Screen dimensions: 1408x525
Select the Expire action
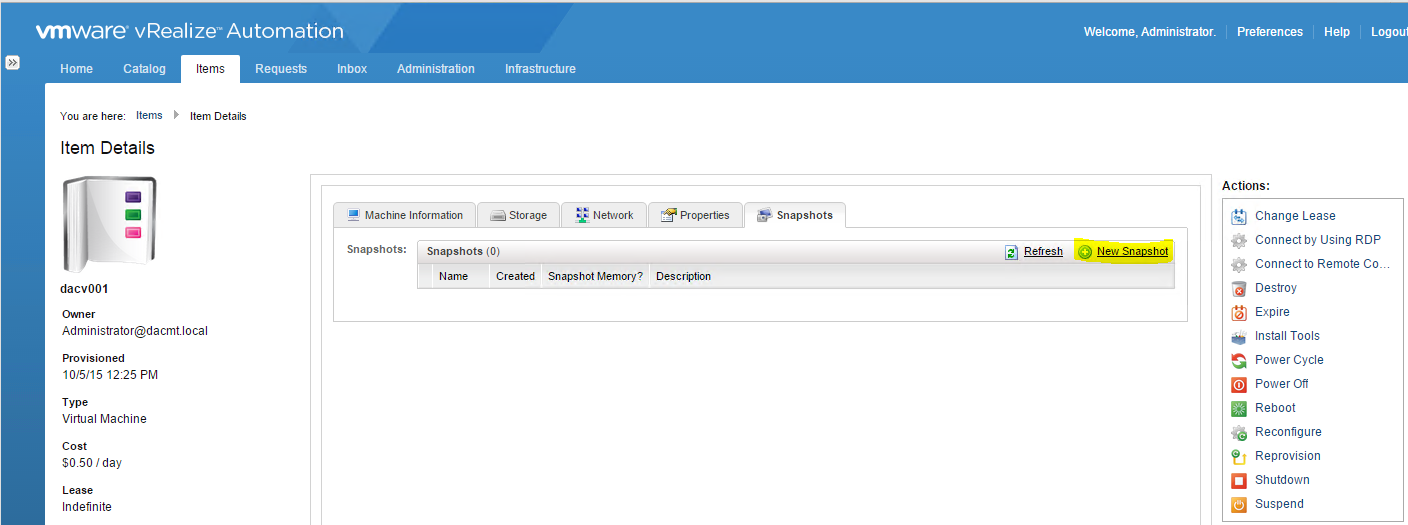pos(1272,312)
